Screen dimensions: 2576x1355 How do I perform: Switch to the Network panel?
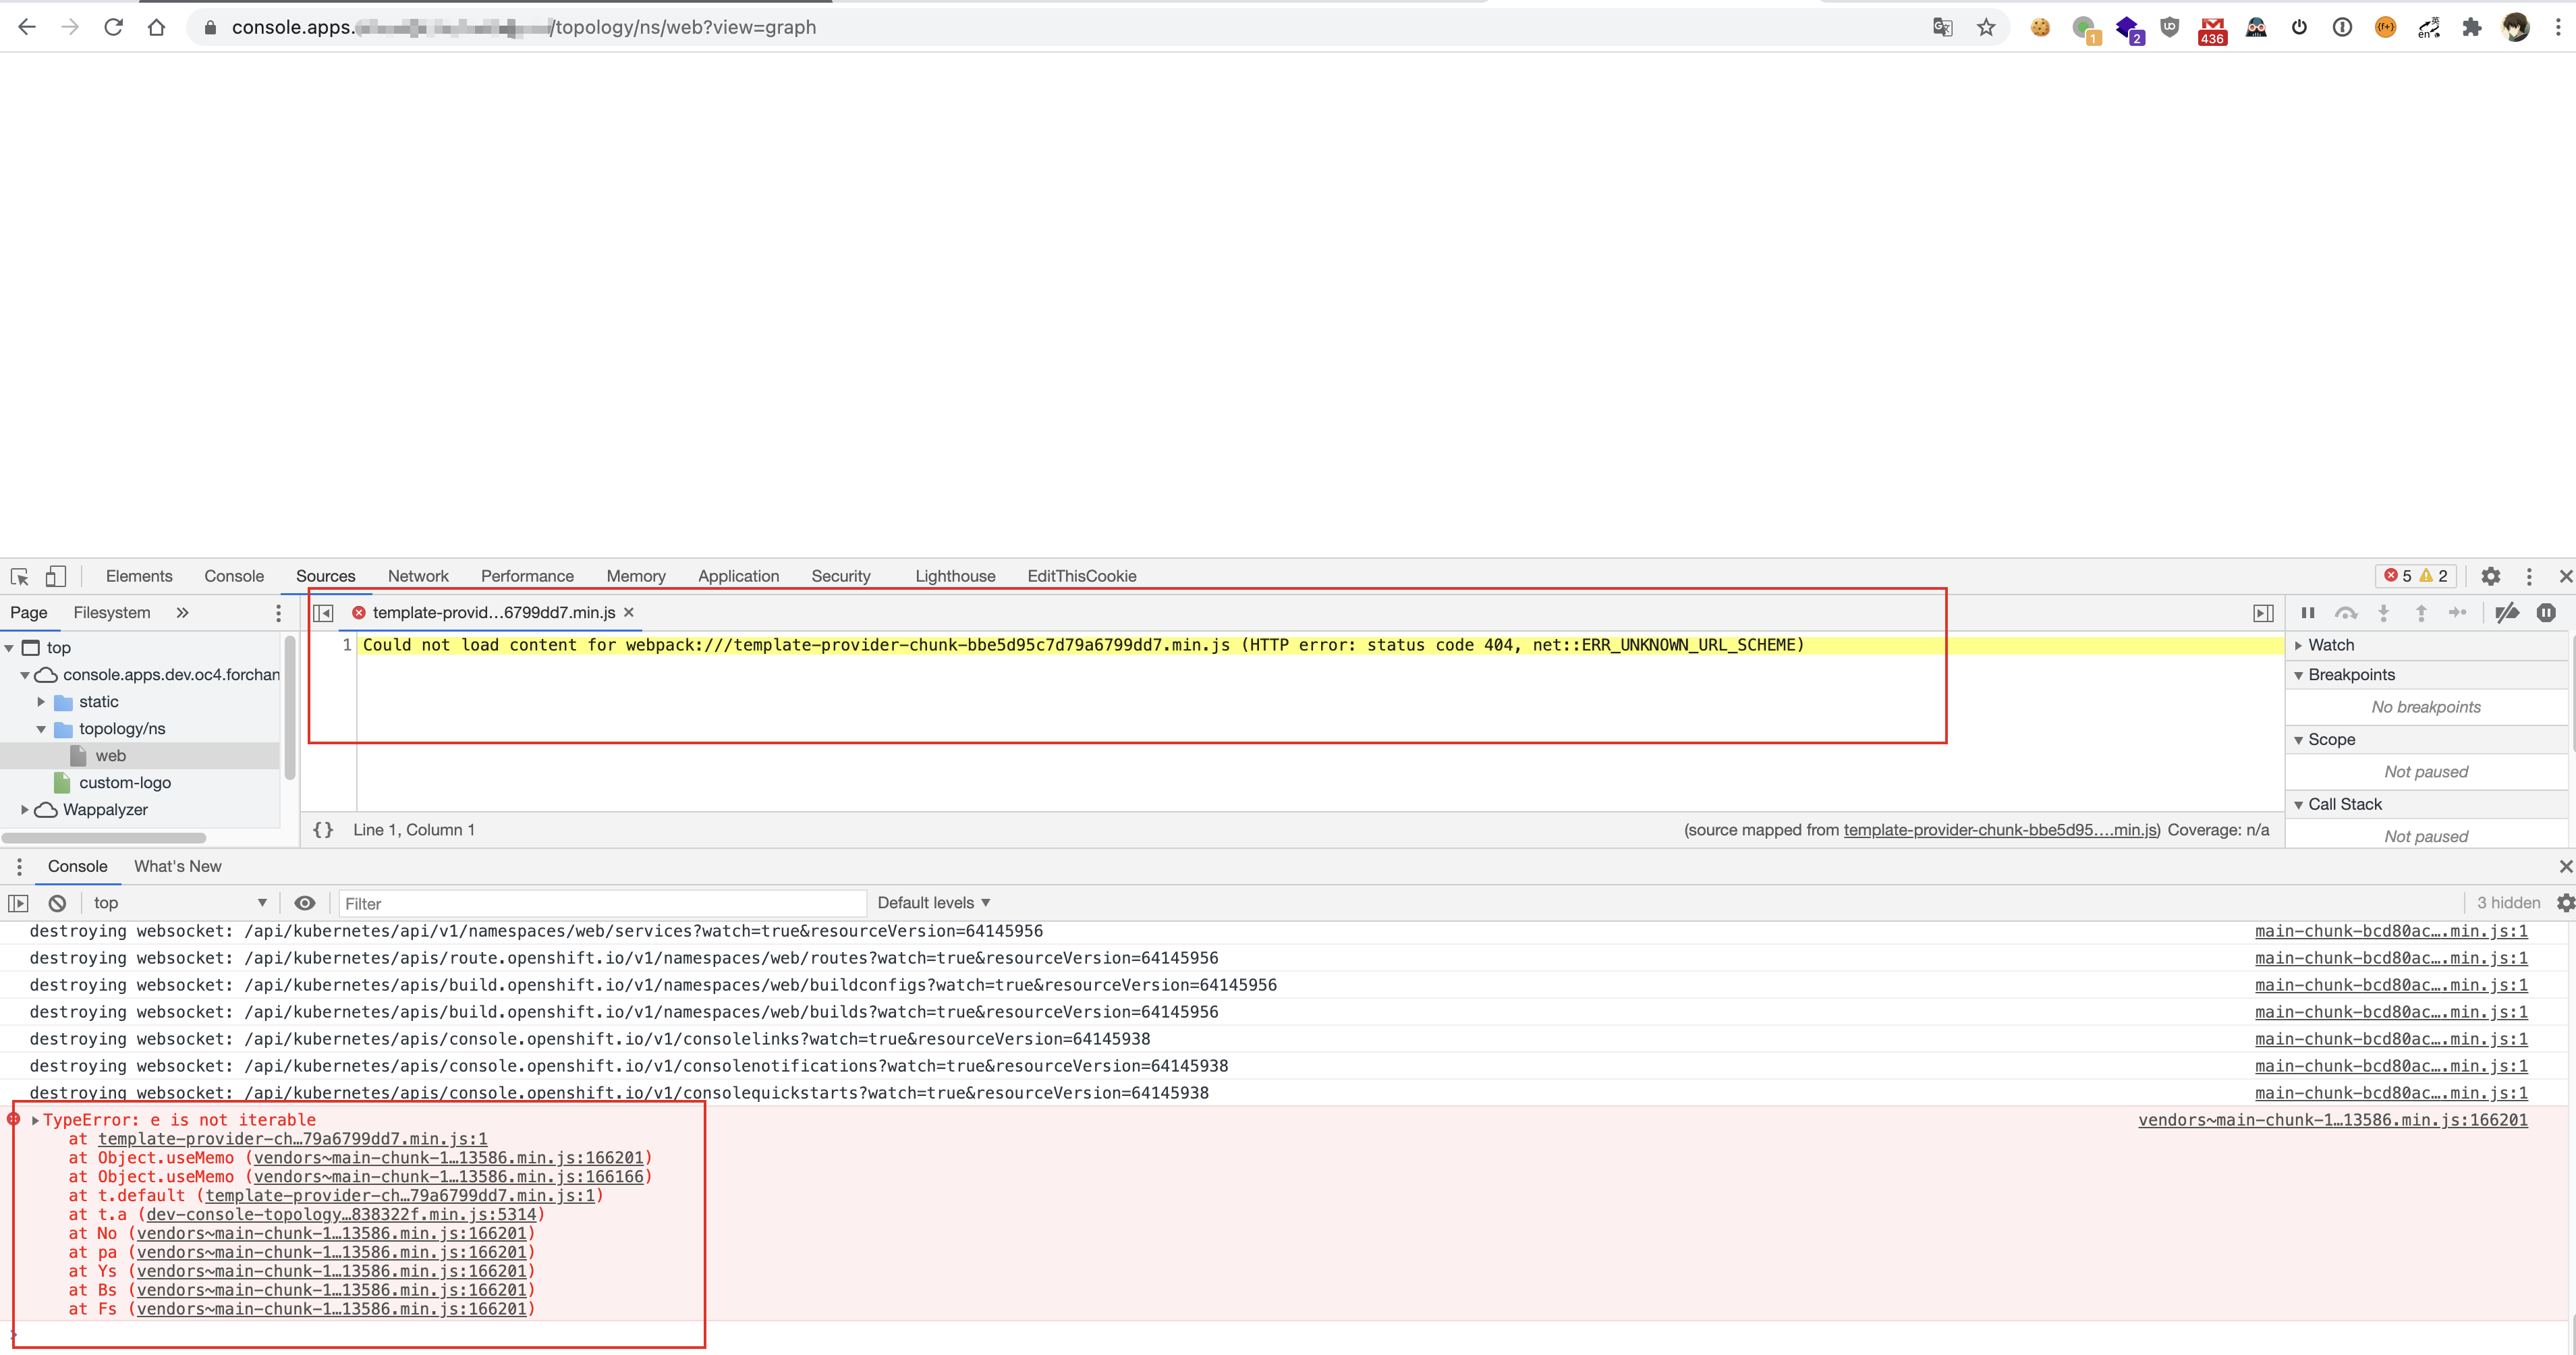coord(418,576)
